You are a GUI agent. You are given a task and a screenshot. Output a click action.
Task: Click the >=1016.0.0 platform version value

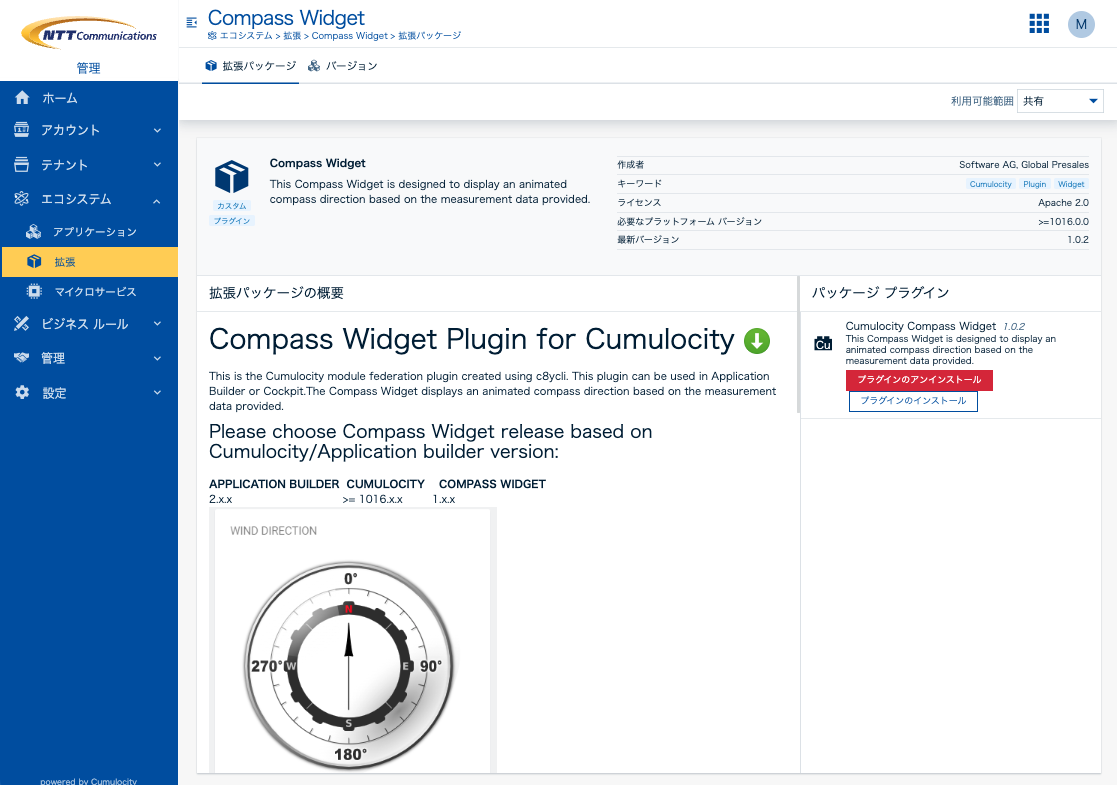[1063, 222]
